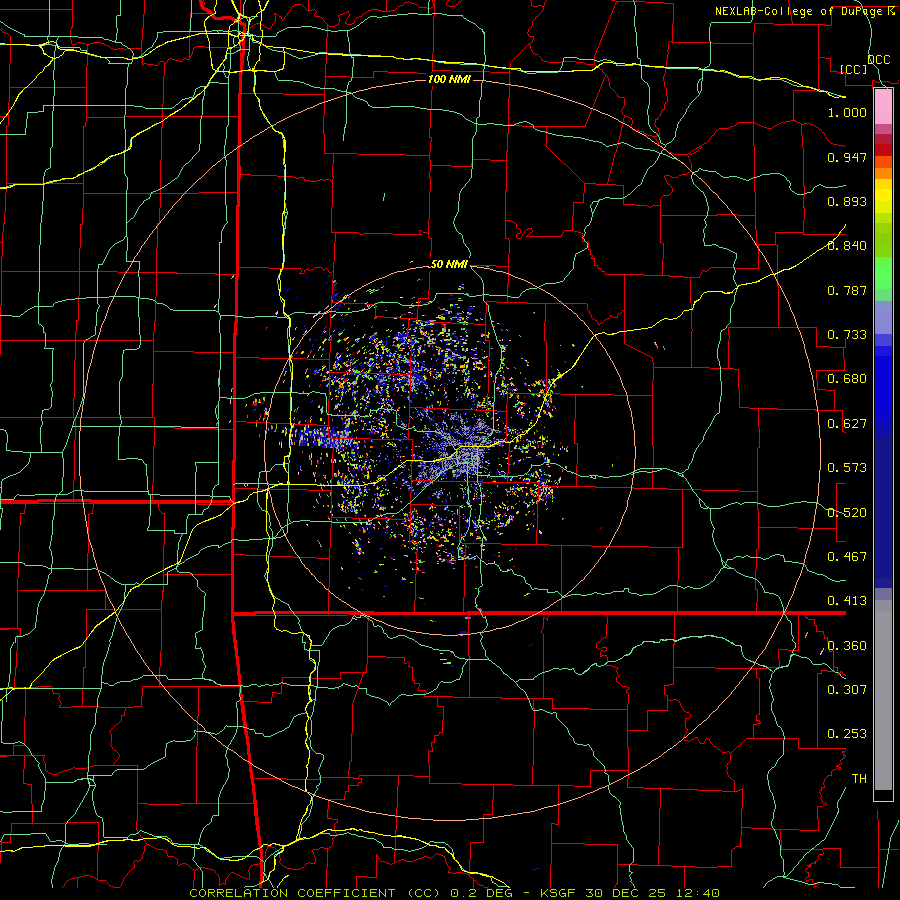
Task: Select the 0.573 legend value
Action: pyautogui.click(x=847, y=468)
